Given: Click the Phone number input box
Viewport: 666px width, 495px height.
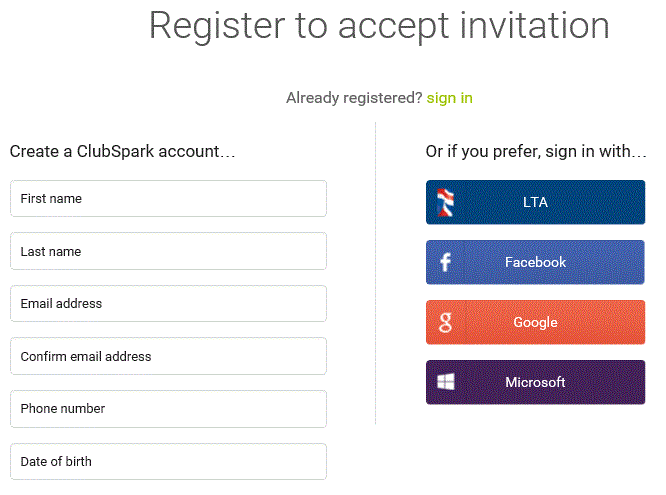Looking at the screenshot, I should 168,408.
